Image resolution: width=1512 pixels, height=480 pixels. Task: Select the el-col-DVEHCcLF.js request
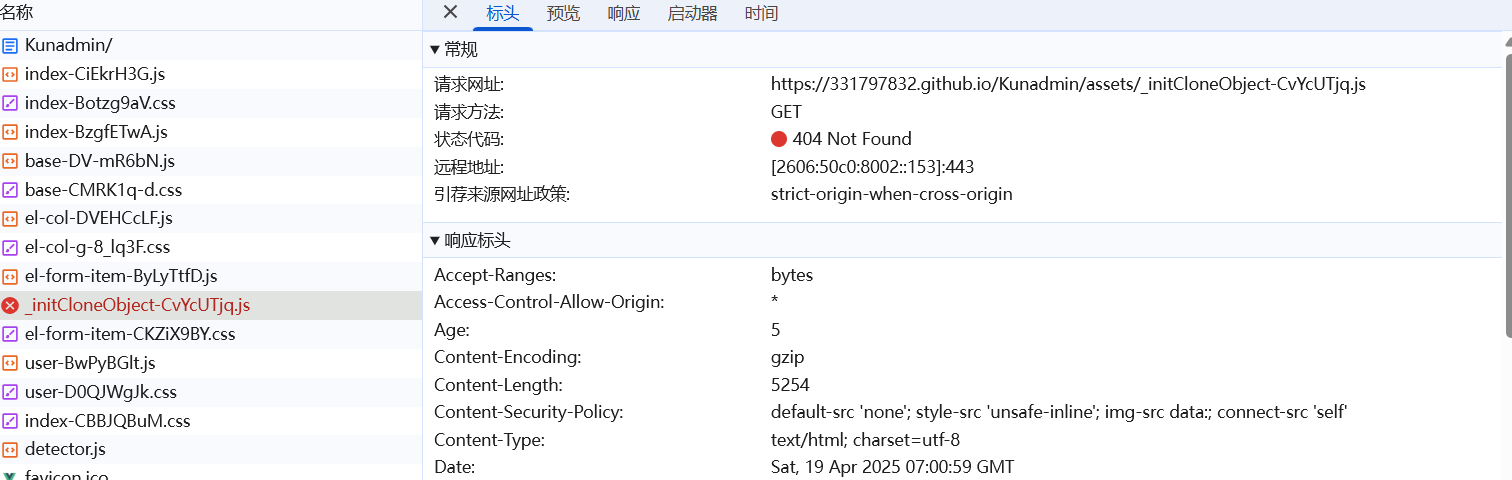(x=211, y=218)
